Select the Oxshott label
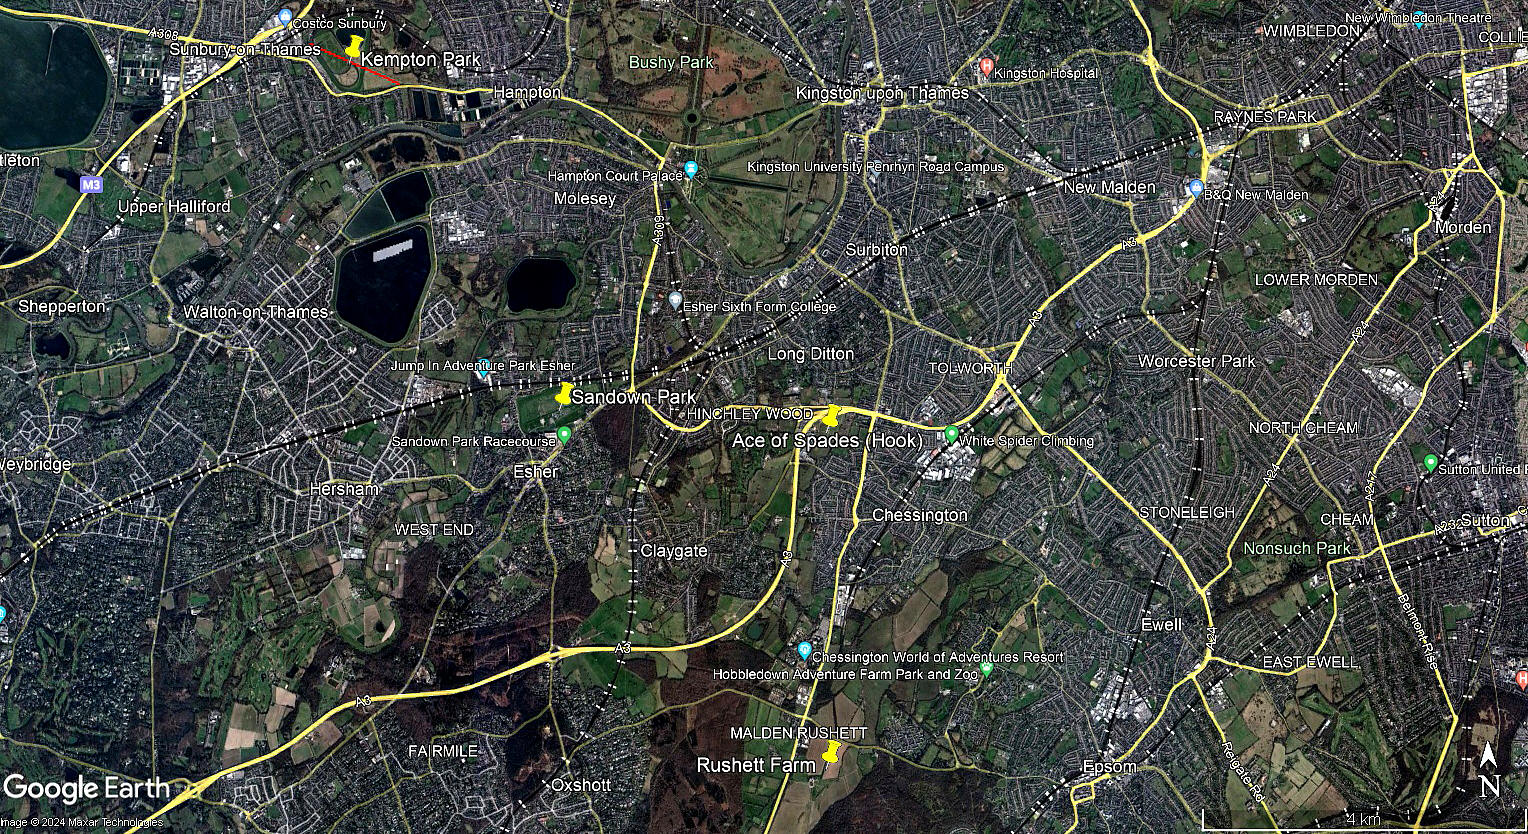 (581, 785)
